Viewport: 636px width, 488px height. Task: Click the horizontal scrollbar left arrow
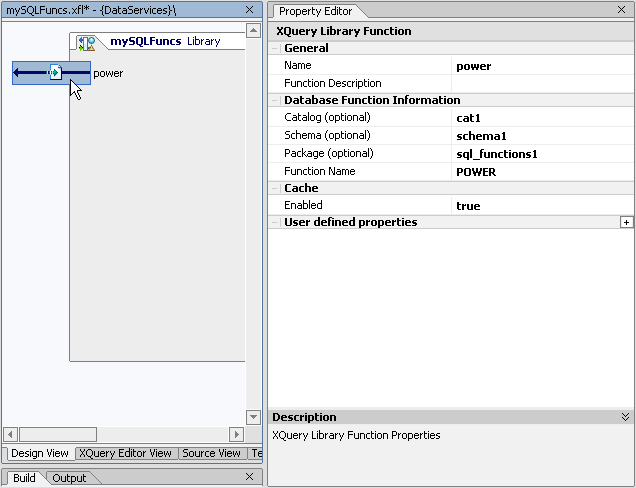tap(11, 434)
